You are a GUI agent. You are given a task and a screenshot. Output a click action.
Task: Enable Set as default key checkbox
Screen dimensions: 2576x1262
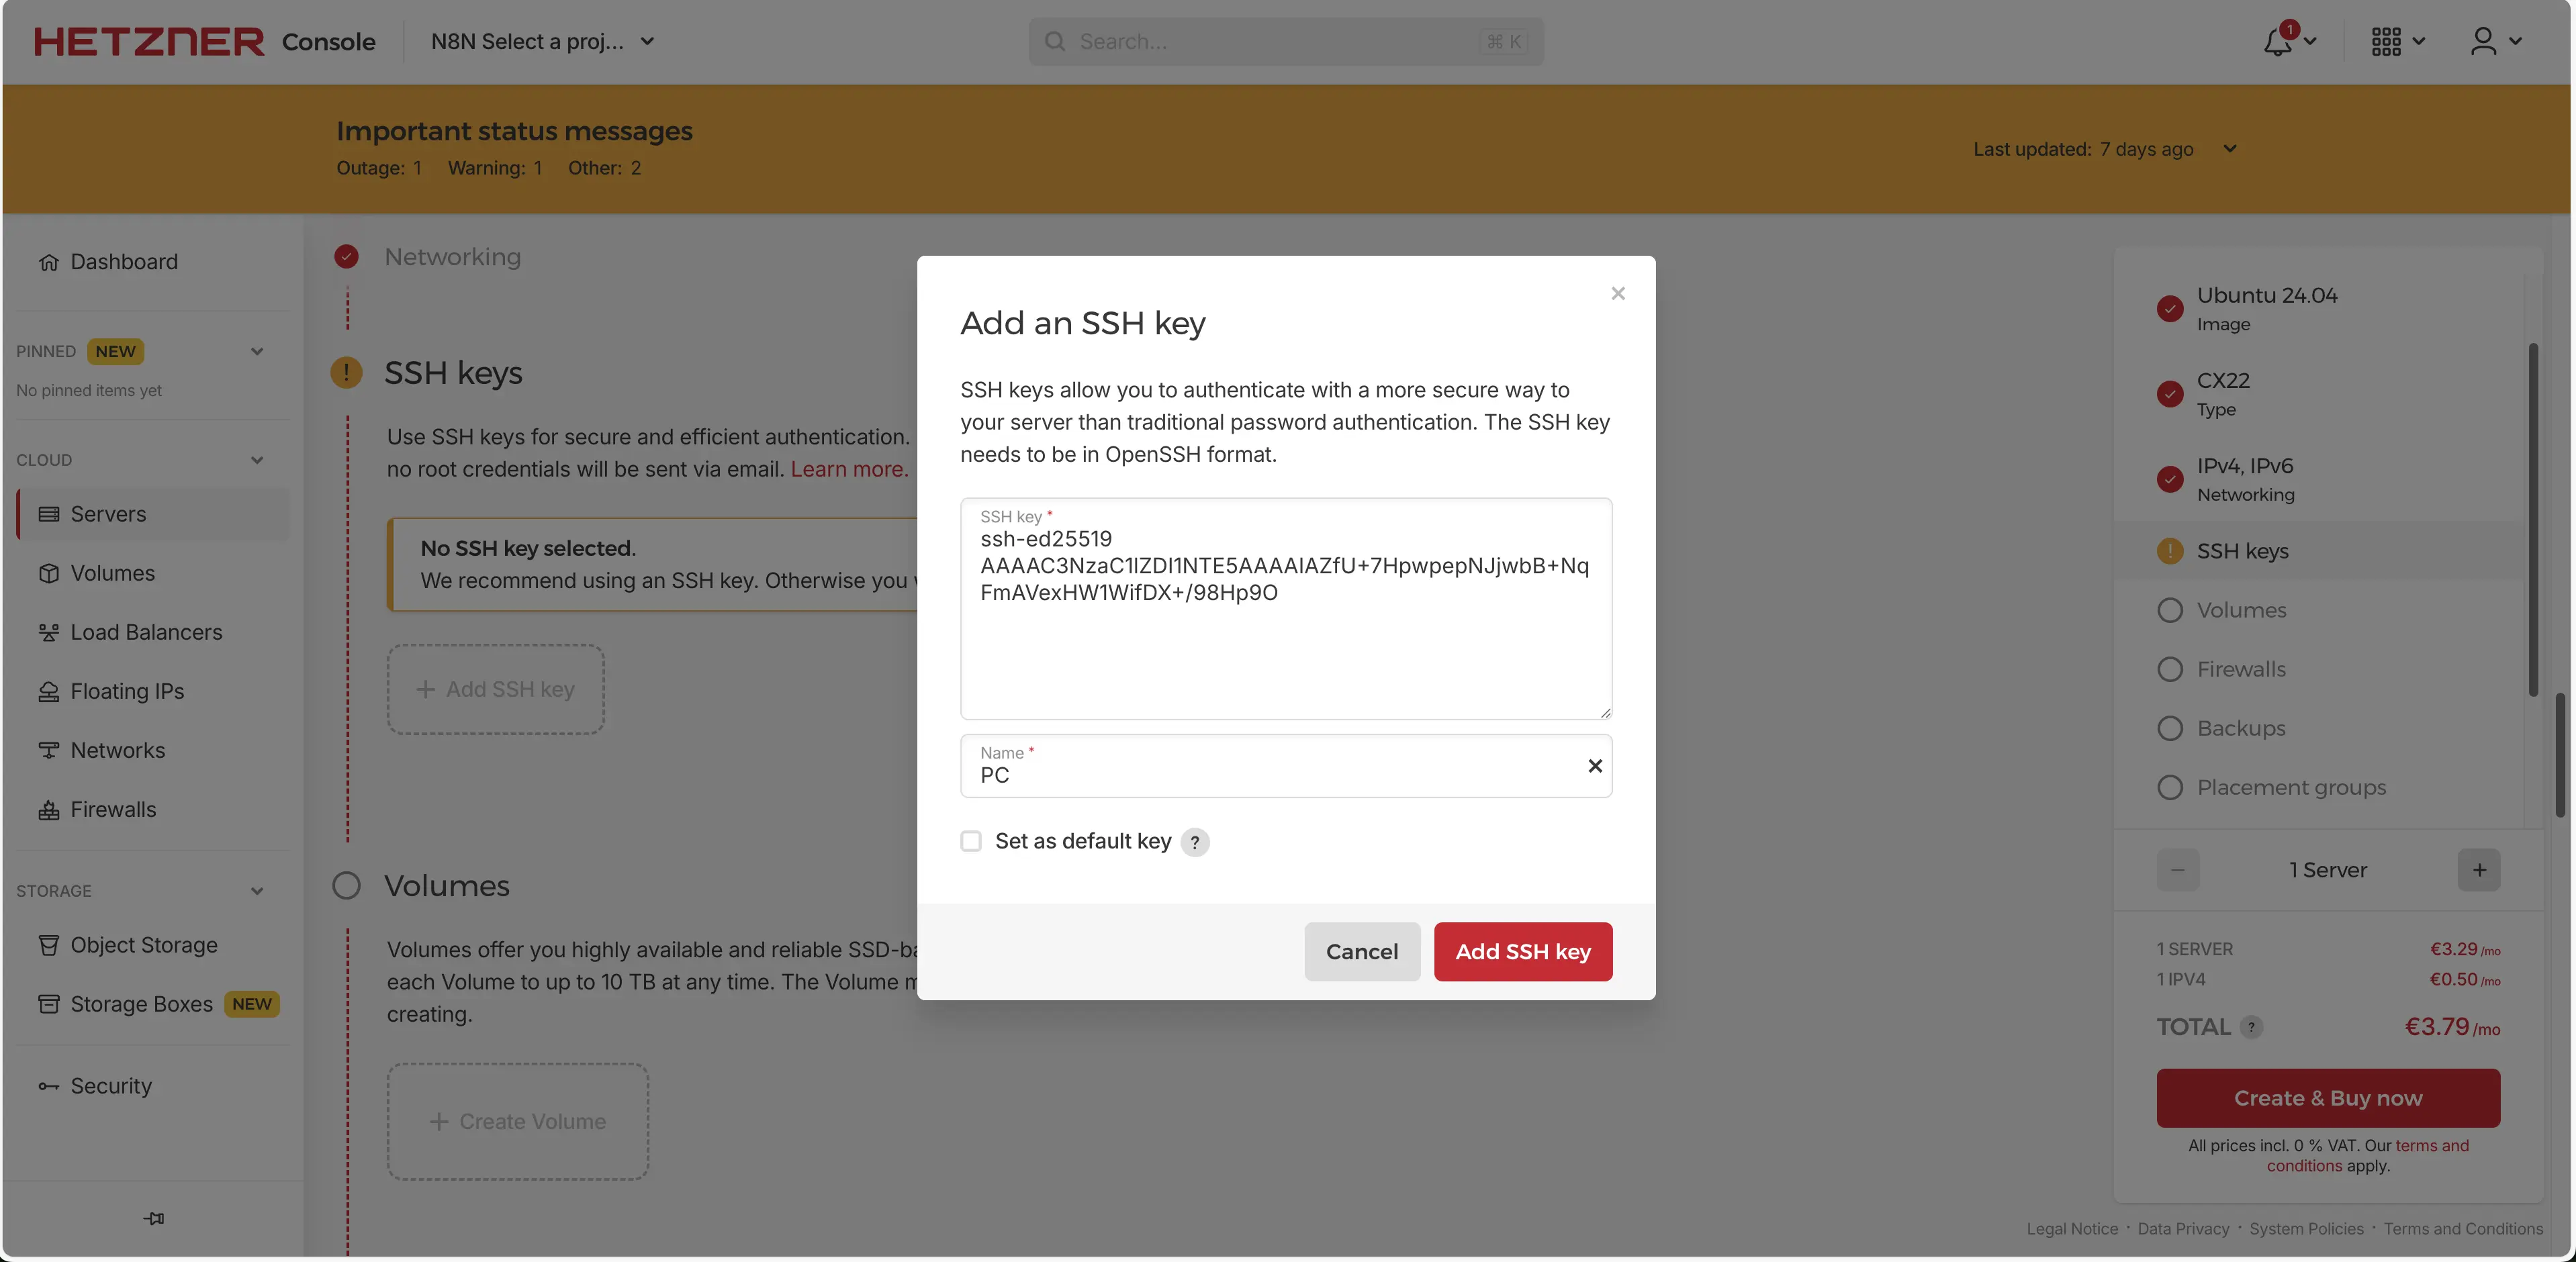tap(971, 841)
